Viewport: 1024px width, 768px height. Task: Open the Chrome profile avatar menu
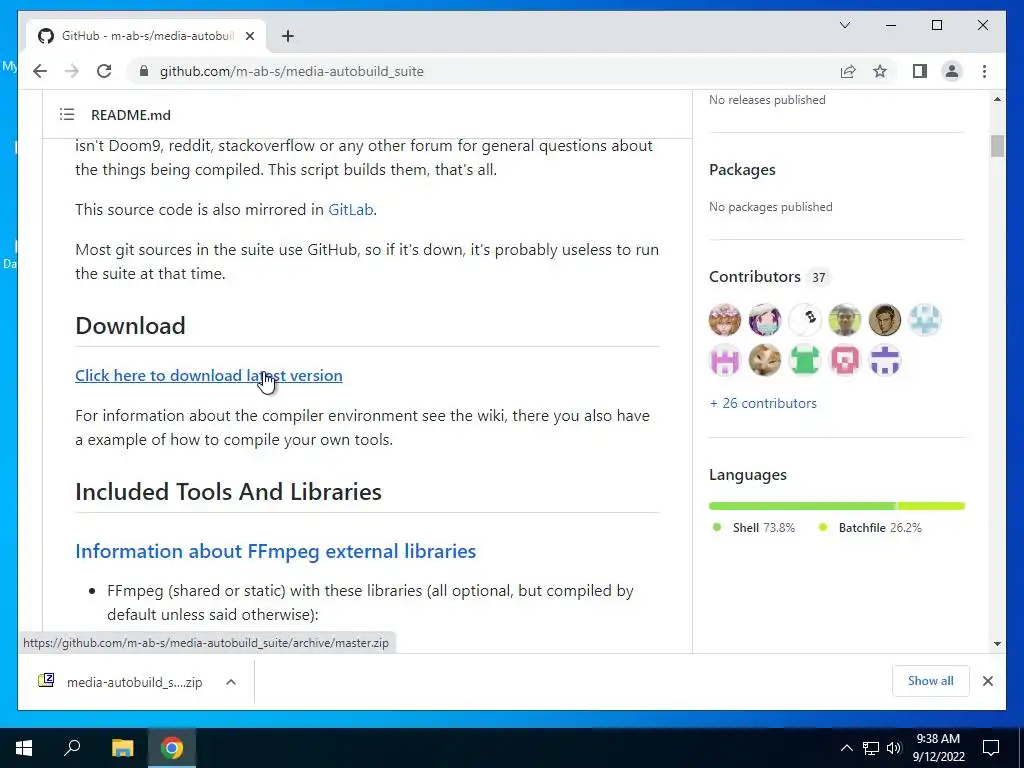point(952,71)
